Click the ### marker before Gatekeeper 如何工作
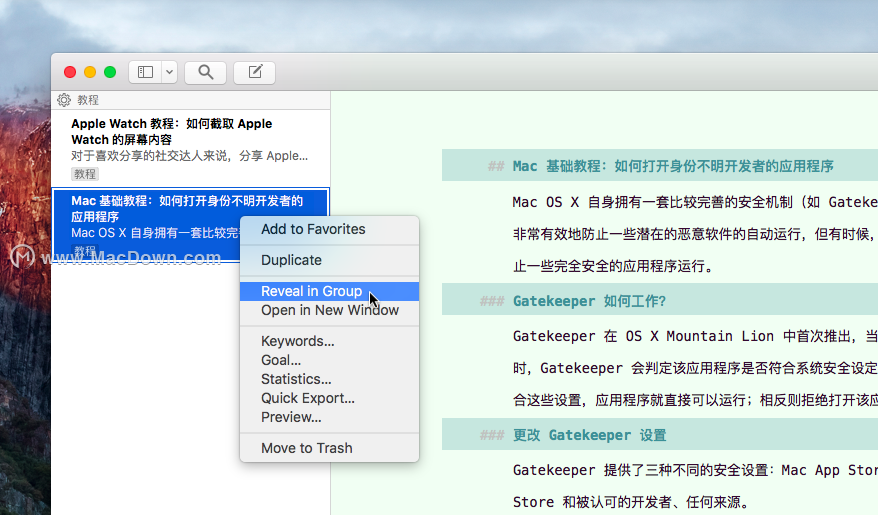The height and width of the screenshot is (515, 878). point(492,301)
